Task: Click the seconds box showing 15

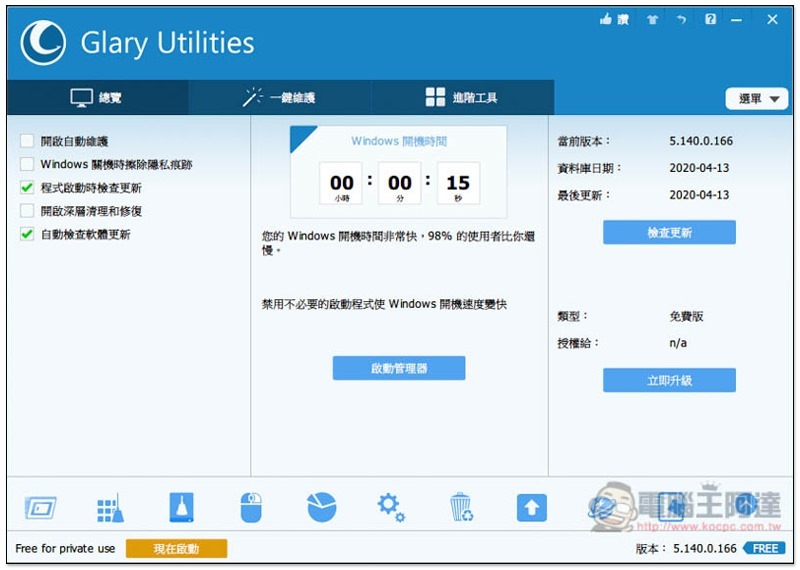Action: coord(458,184)
